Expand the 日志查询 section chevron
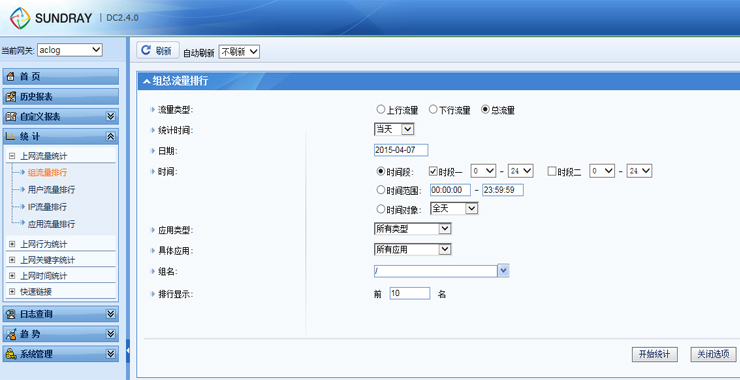740x380 pixels. [111, 314]
